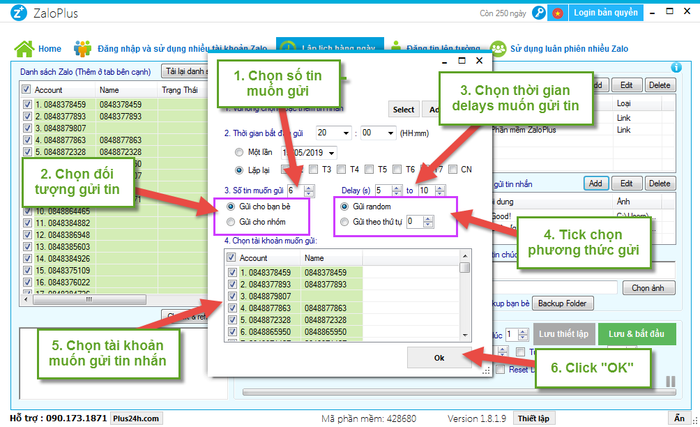This screenshot has width=700, height=427.
Task: Uncheck dialog account 1. 0848378459
Action: [x=232, y=272]
